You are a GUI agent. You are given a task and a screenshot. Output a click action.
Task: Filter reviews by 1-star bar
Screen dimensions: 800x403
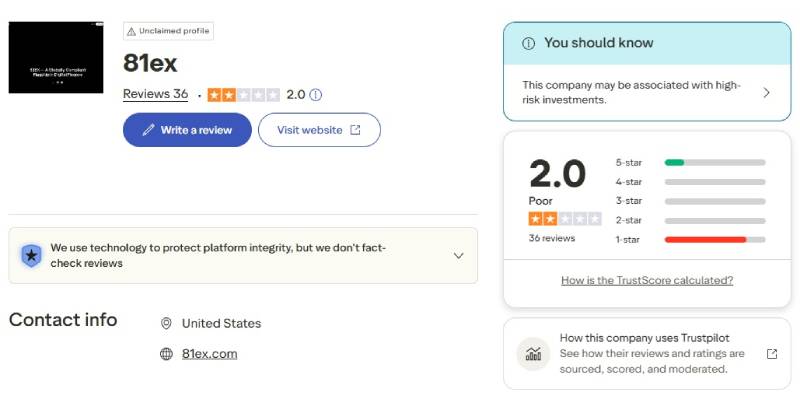pos(715,239)
